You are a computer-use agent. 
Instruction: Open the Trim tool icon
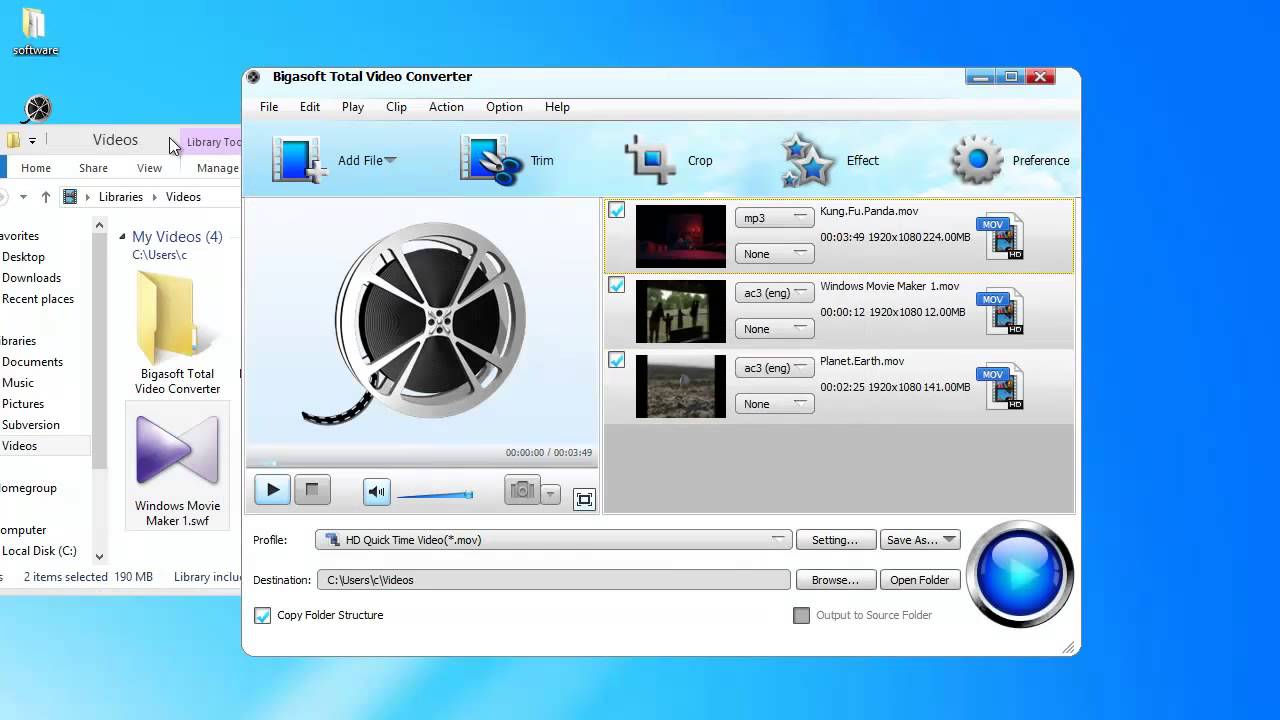coord(490,160)
